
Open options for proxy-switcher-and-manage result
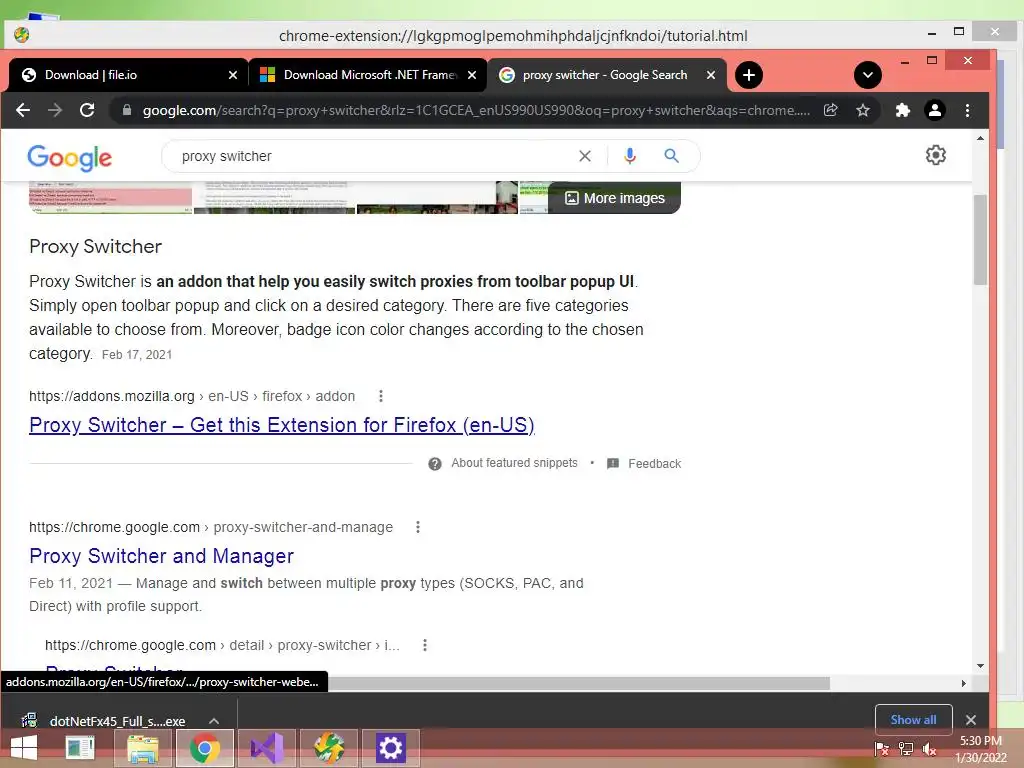(x=418, y=527)
